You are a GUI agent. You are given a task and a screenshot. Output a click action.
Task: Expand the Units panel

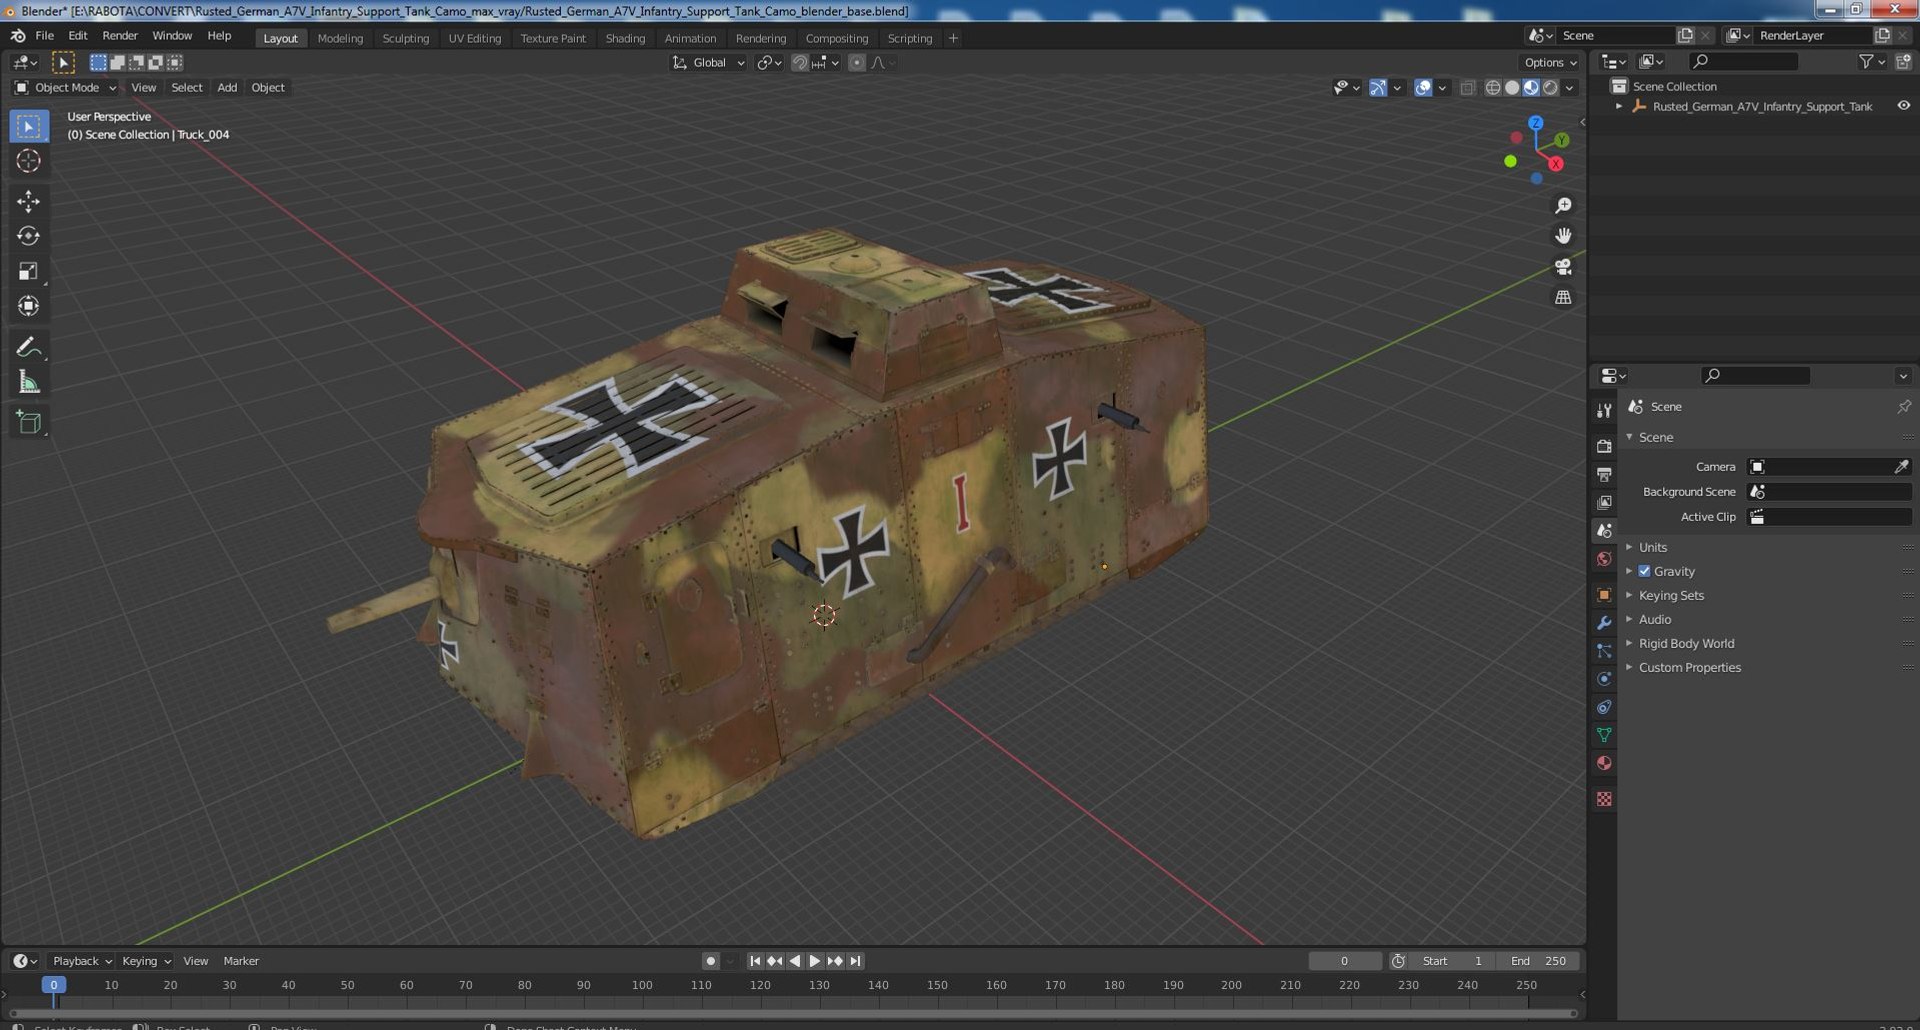[1652, 547]
